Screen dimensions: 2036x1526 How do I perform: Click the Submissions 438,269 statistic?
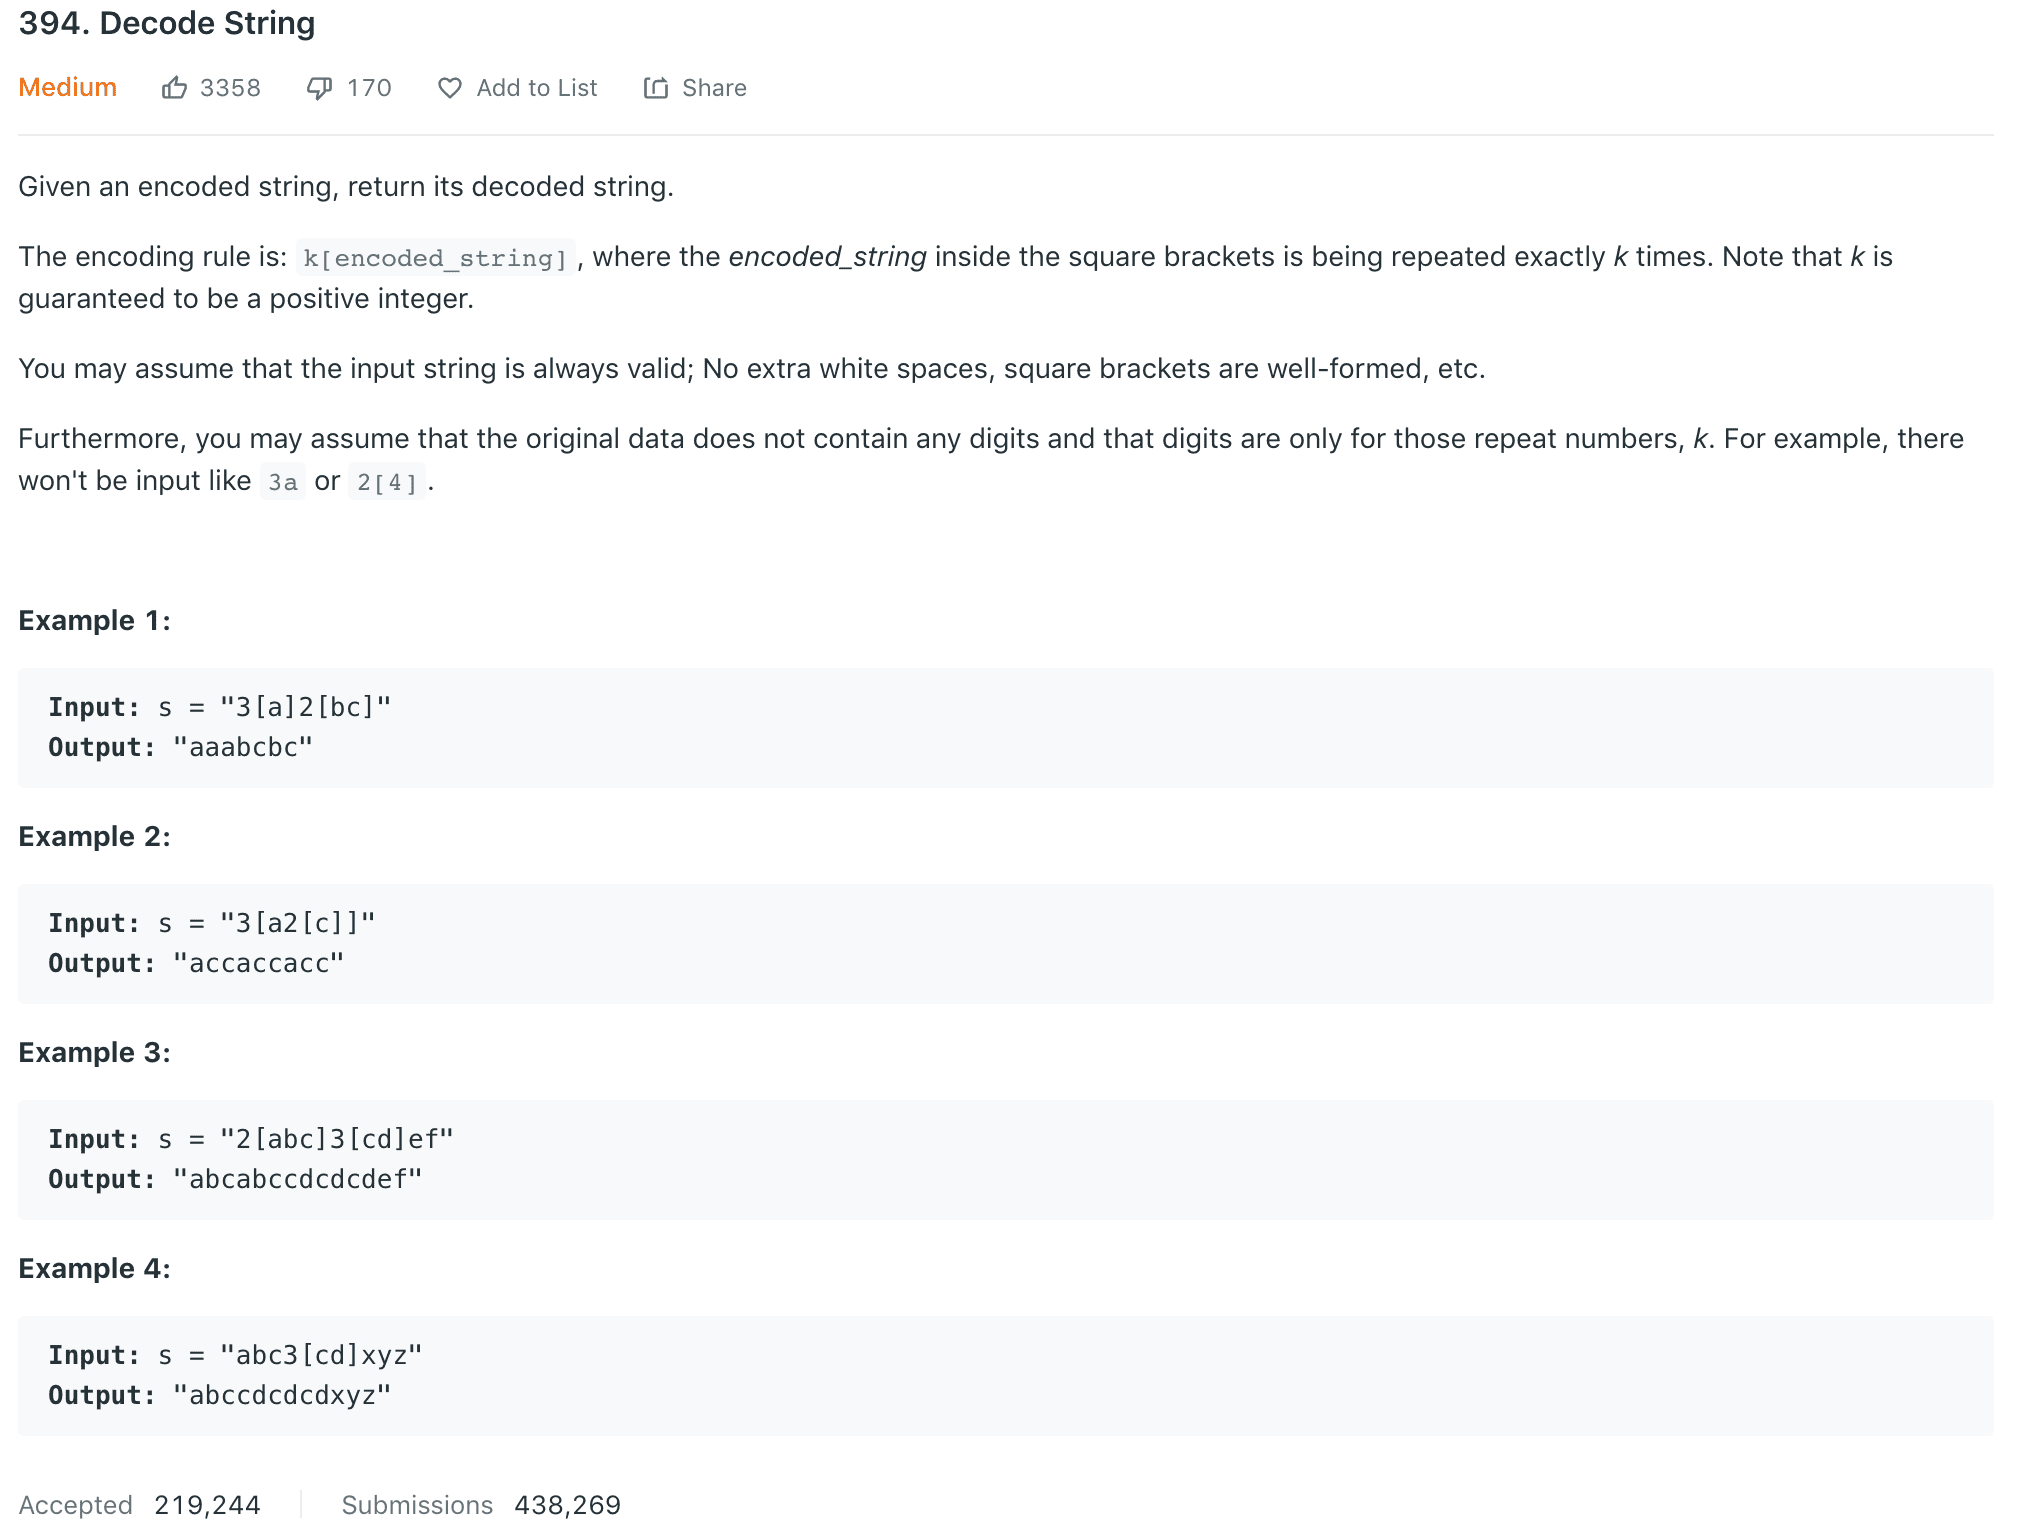[x=481, y=1504]
